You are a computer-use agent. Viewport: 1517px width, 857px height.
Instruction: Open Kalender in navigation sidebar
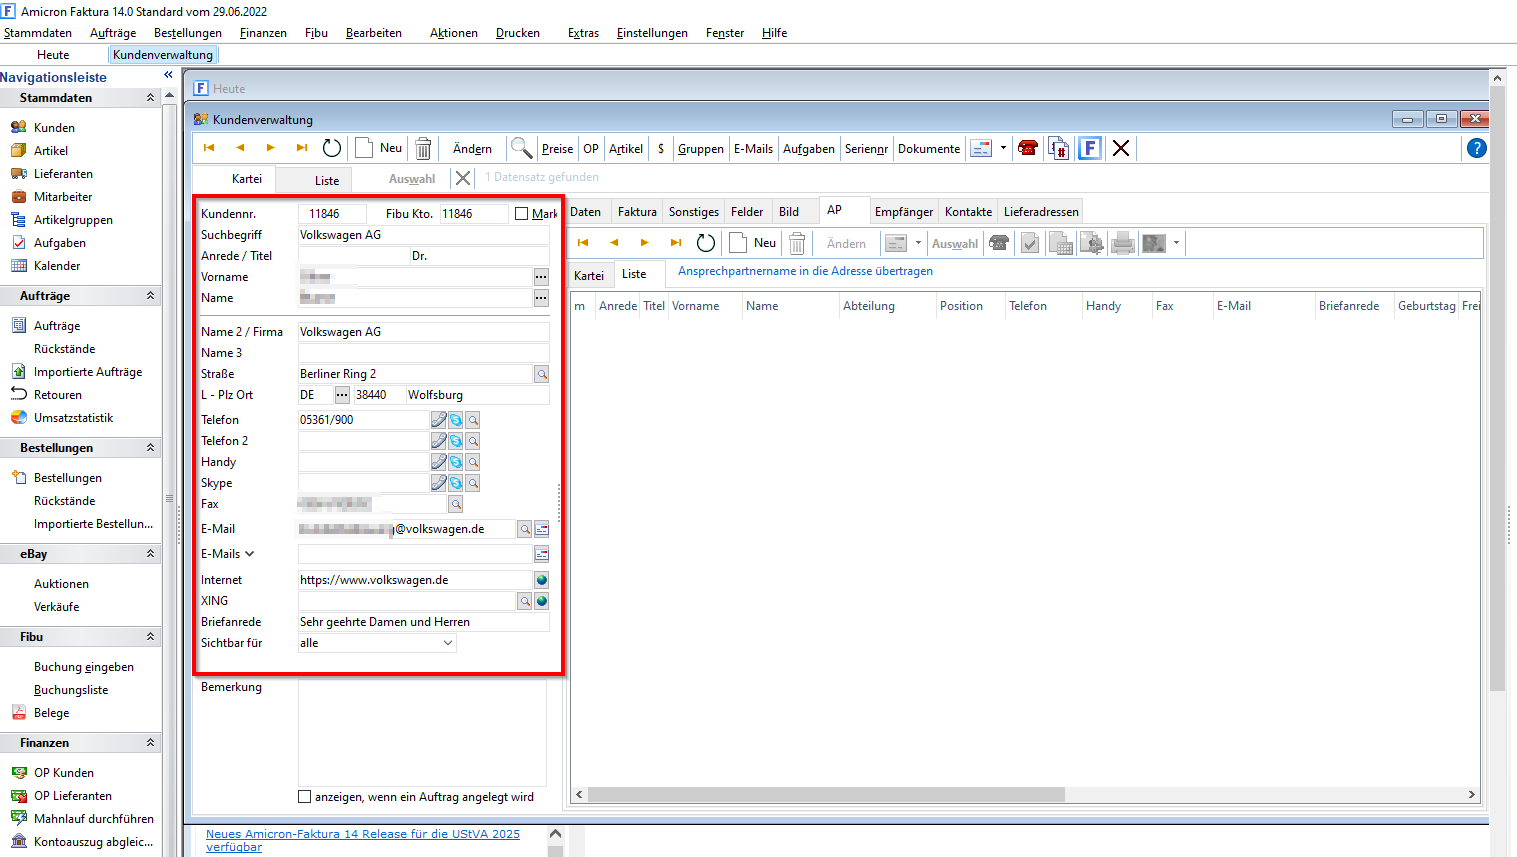click(57, 266)
